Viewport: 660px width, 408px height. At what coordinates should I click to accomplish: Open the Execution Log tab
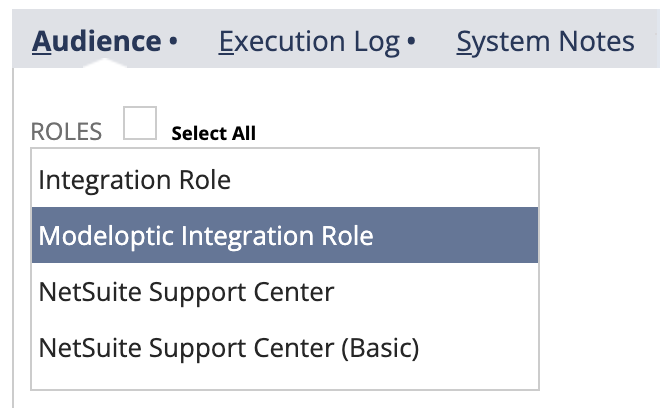point(309,42)
